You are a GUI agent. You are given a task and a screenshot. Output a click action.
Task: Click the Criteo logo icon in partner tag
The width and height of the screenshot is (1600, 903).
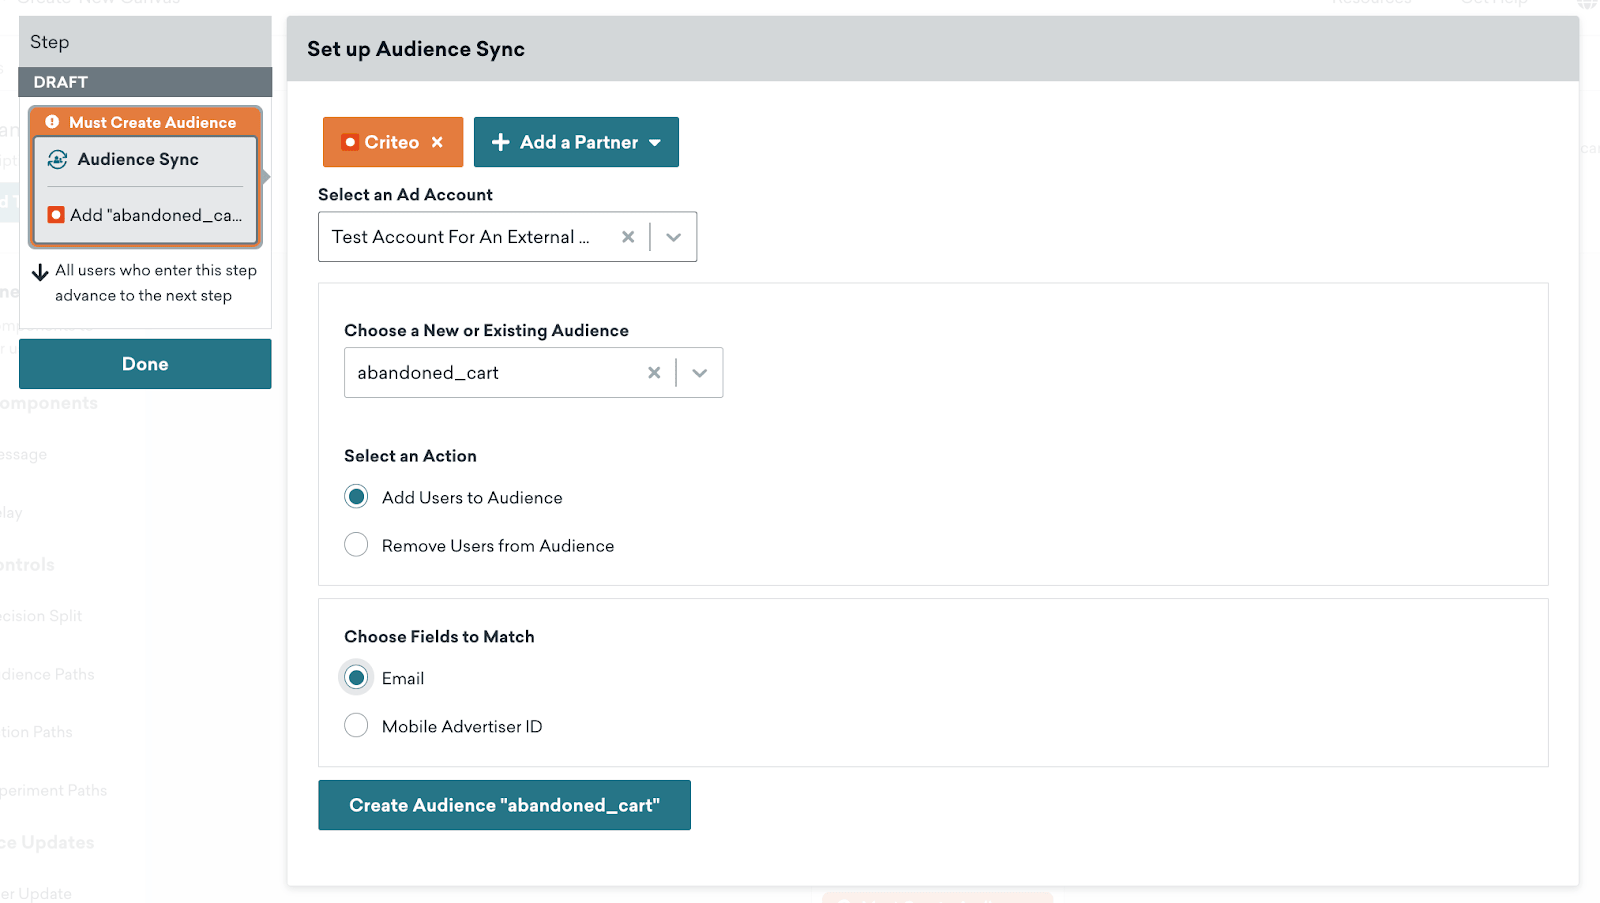coord(350,142)
